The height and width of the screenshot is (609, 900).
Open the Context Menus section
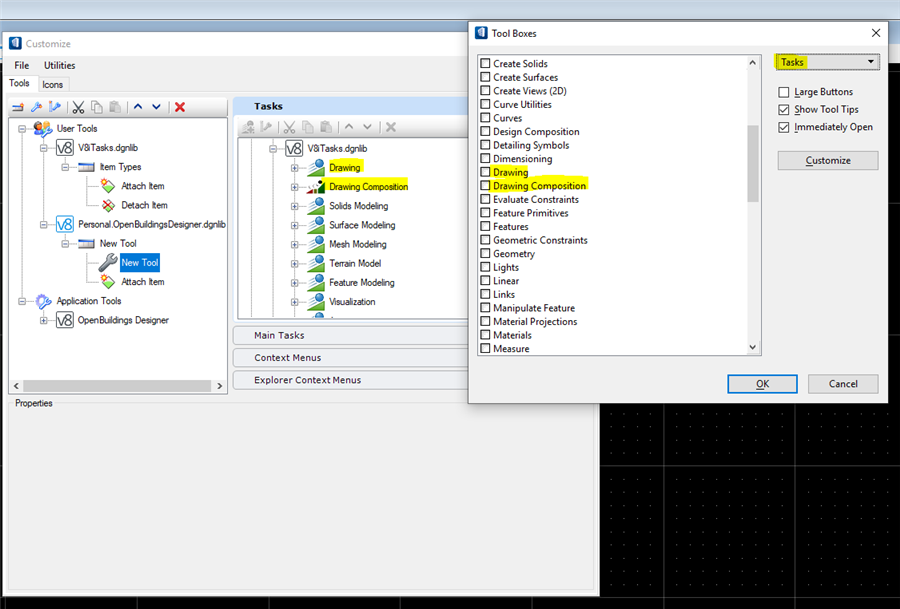pyautogui.click(x=351, y=358)
